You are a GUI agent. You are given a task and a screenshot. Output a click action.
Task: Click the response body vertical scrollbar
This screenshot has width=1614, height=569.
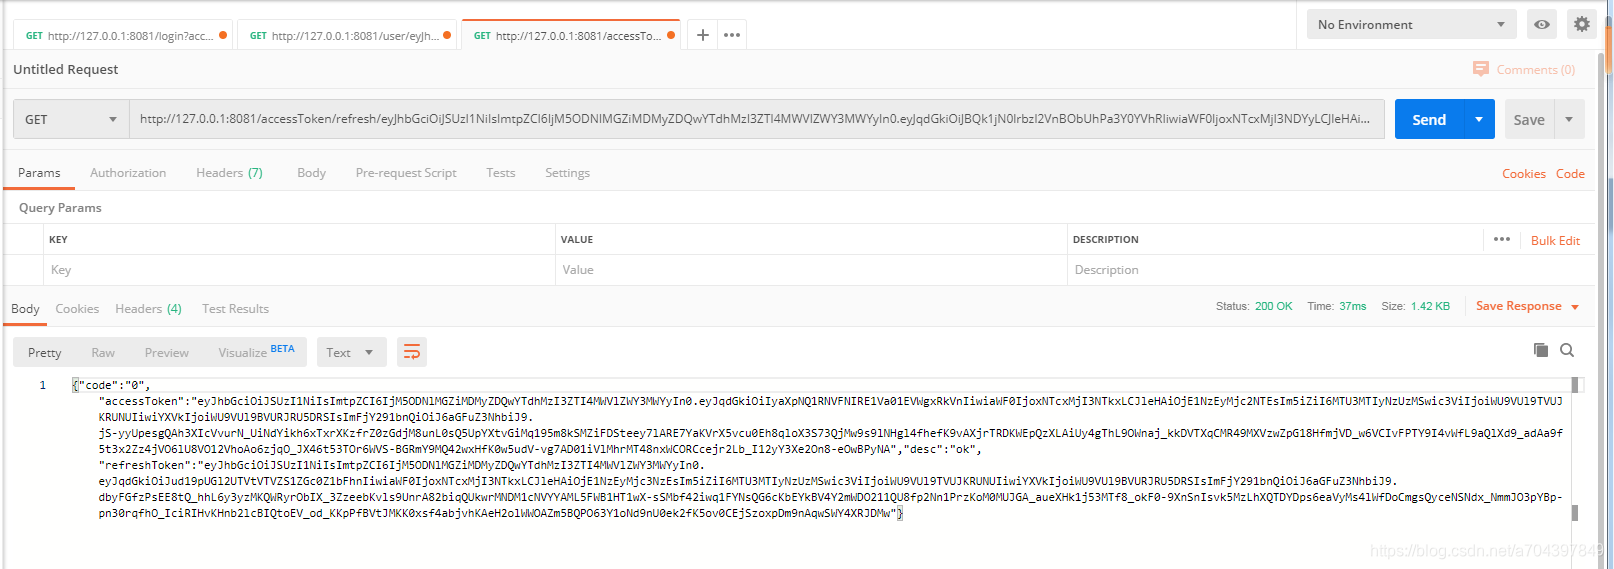[1575, 450]
